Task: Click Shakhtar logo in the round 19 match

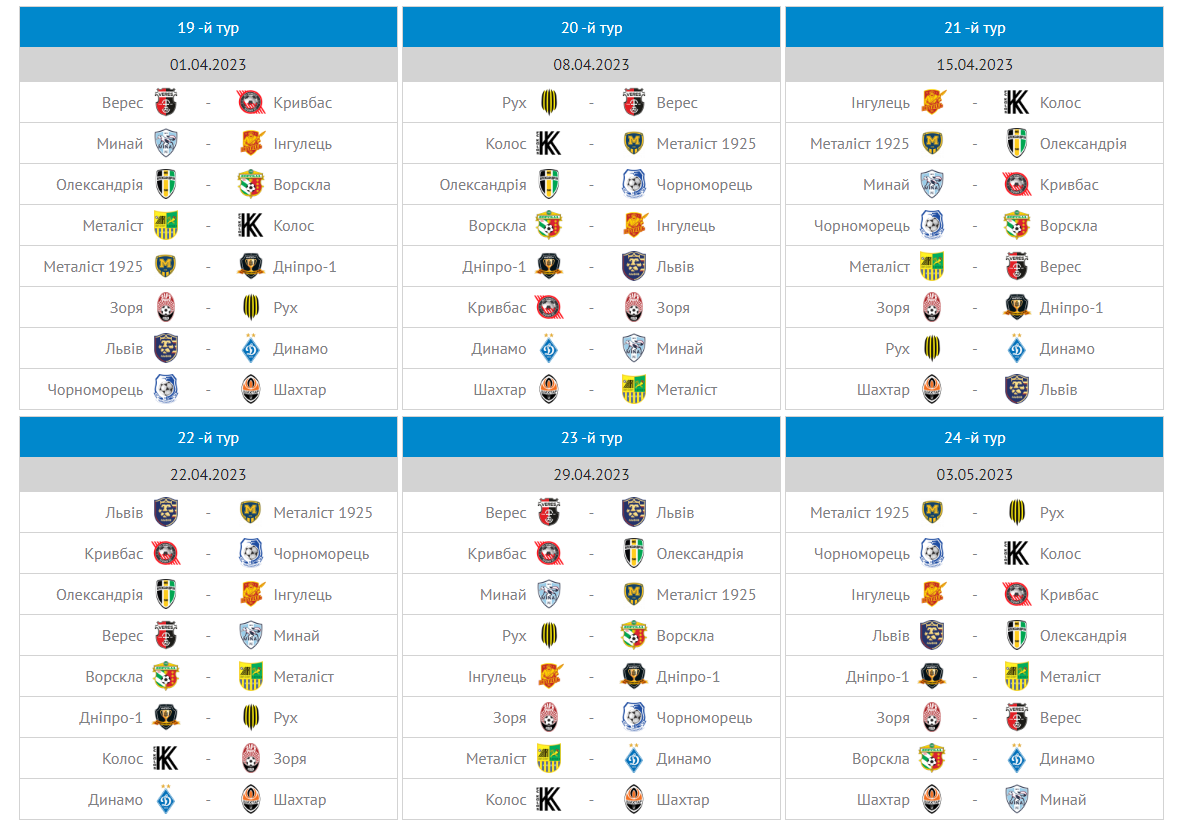Action: pyautogui.click(x=251, y=390)
